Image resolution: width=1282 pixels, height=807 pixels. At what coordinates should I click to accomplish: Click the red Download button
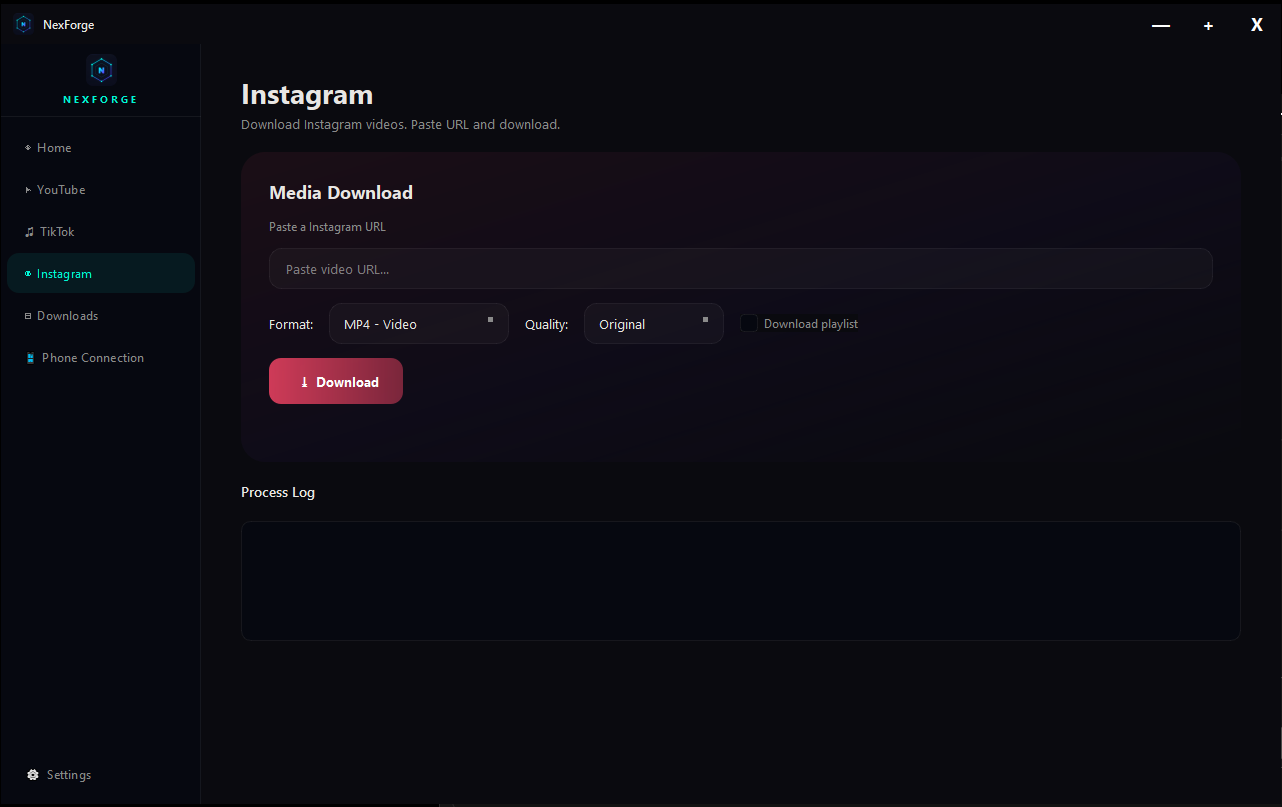(x=336, y=381)
